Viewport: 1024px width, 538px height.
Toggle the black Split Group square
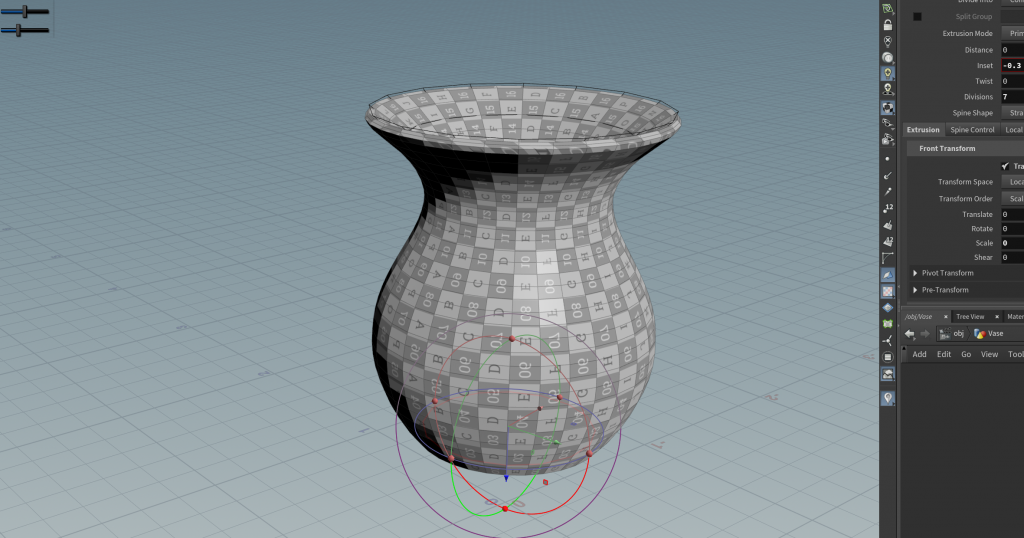click(917, 17)
